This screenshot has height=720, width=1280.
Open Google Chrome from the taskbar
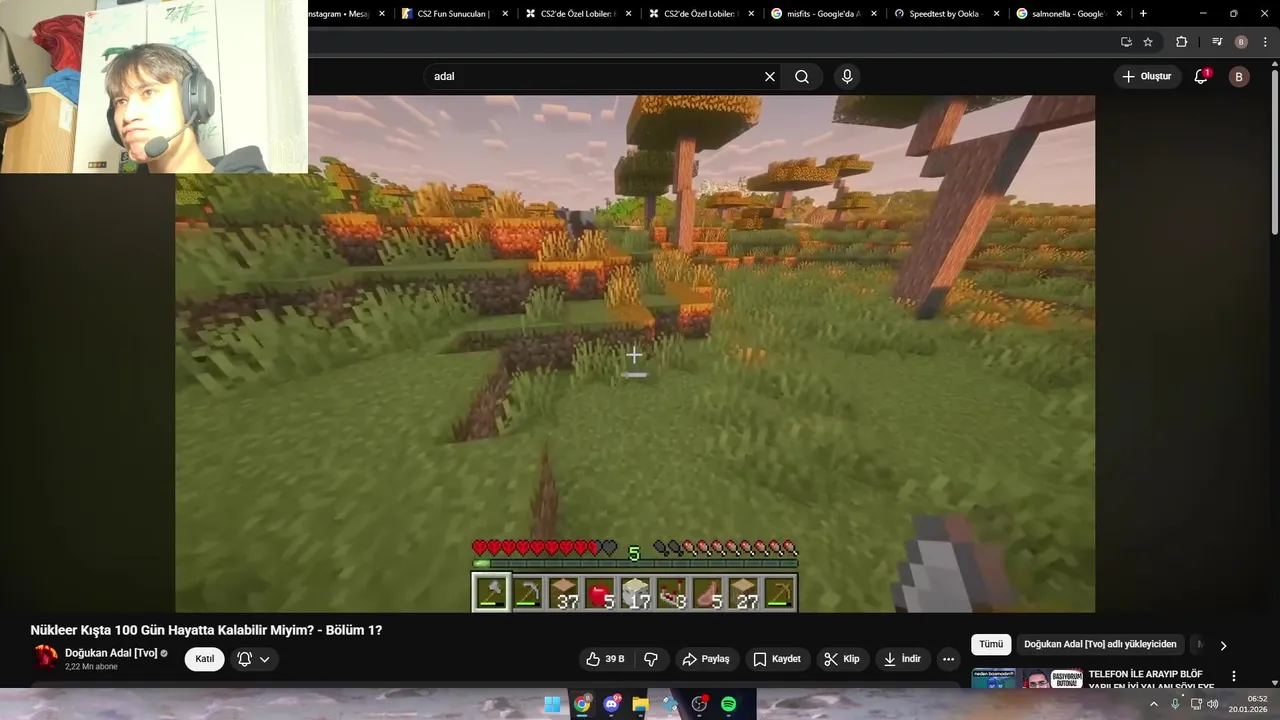tap(582, 704)
